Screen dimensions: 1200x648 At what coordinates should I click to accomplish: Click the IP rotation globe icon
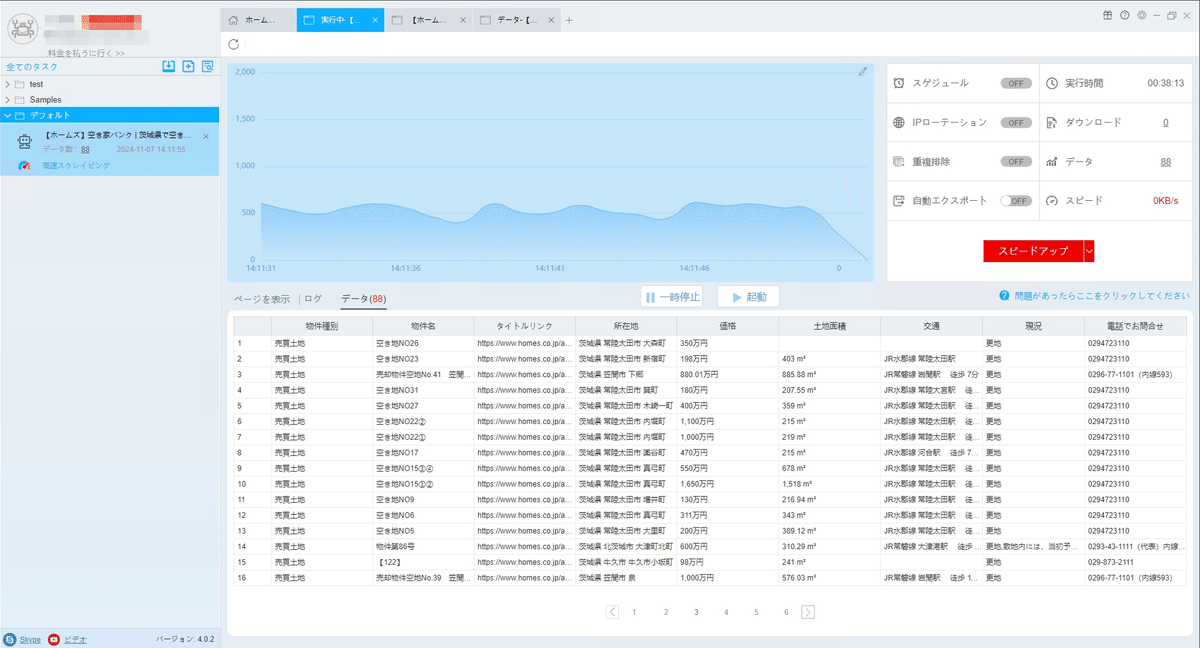tap(900, 122)
